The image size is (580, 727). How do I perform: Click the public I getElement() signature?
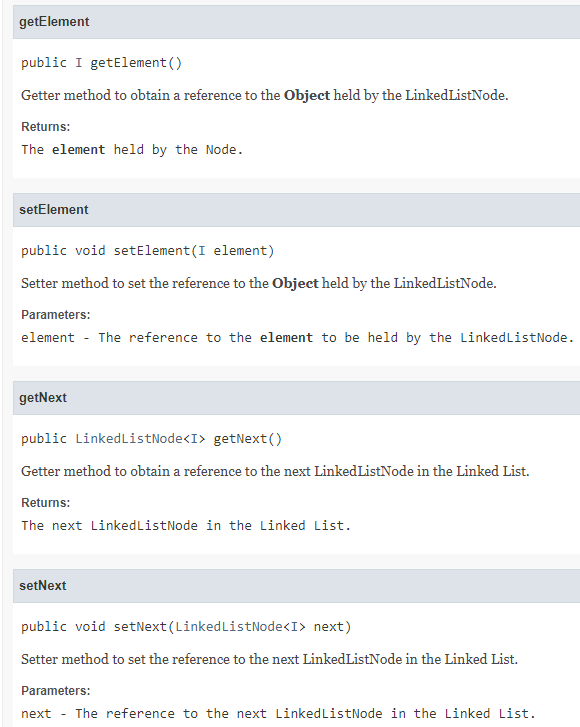[102, 63]
